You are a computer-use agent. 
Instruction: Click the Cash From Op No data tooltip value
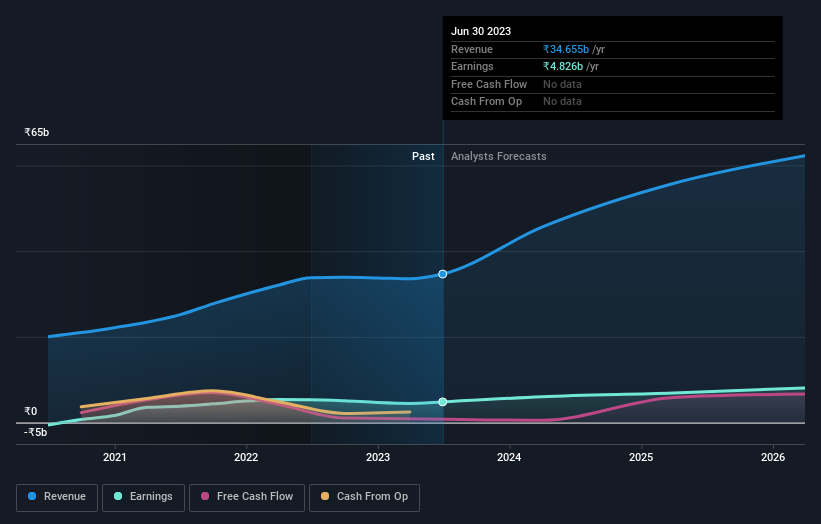[562, 102]
